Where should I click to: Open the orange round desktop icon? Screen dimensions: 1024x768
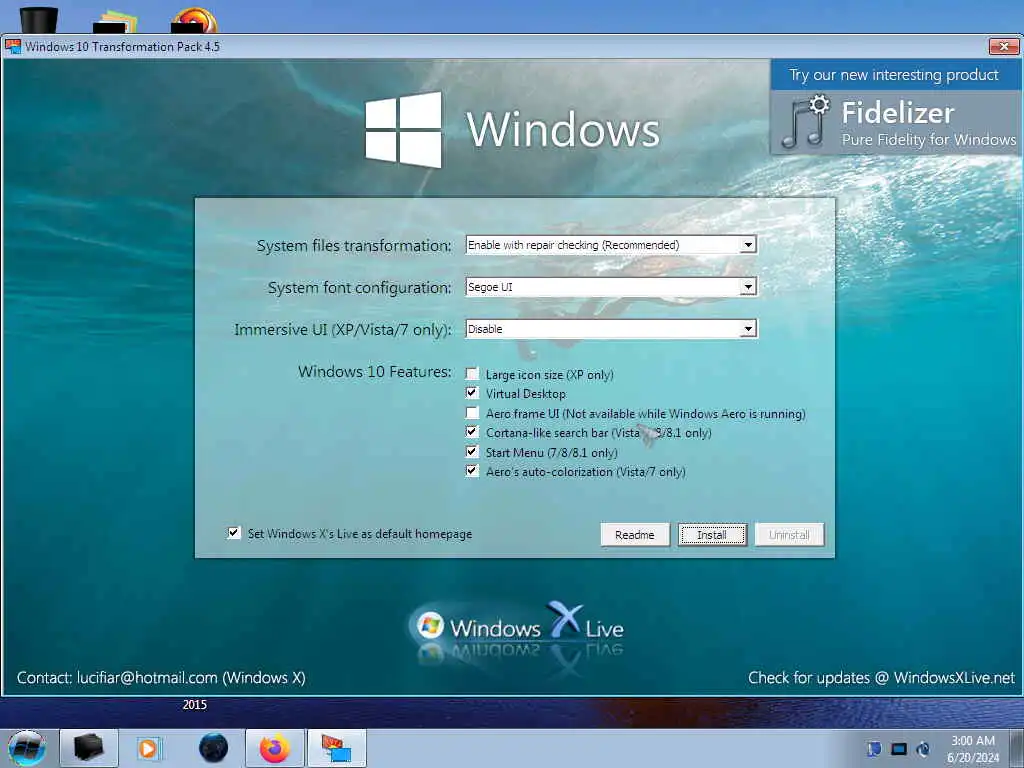[x=194, y=20]
